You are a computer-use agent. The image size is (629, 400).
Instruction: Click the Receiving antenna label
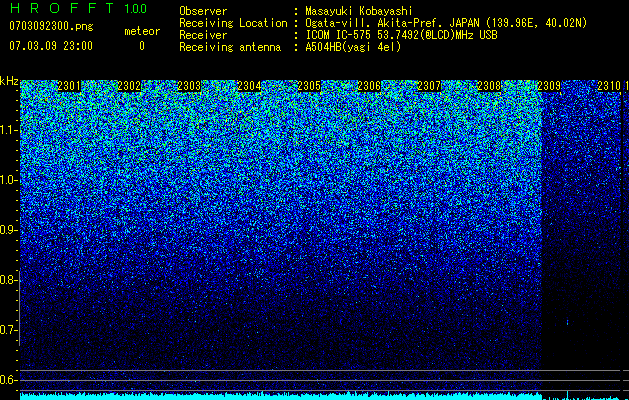click(230, 47)
